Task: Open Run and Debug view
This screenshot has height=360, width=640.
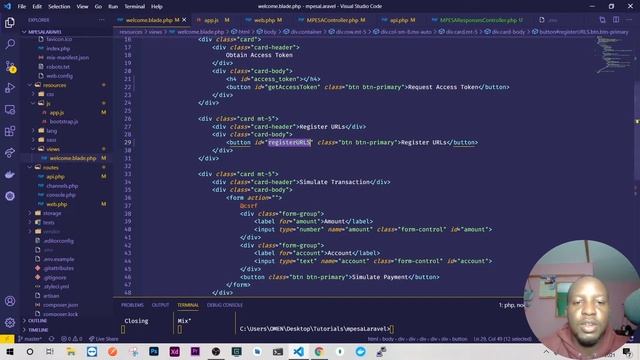Action: [x=10, y=88]
